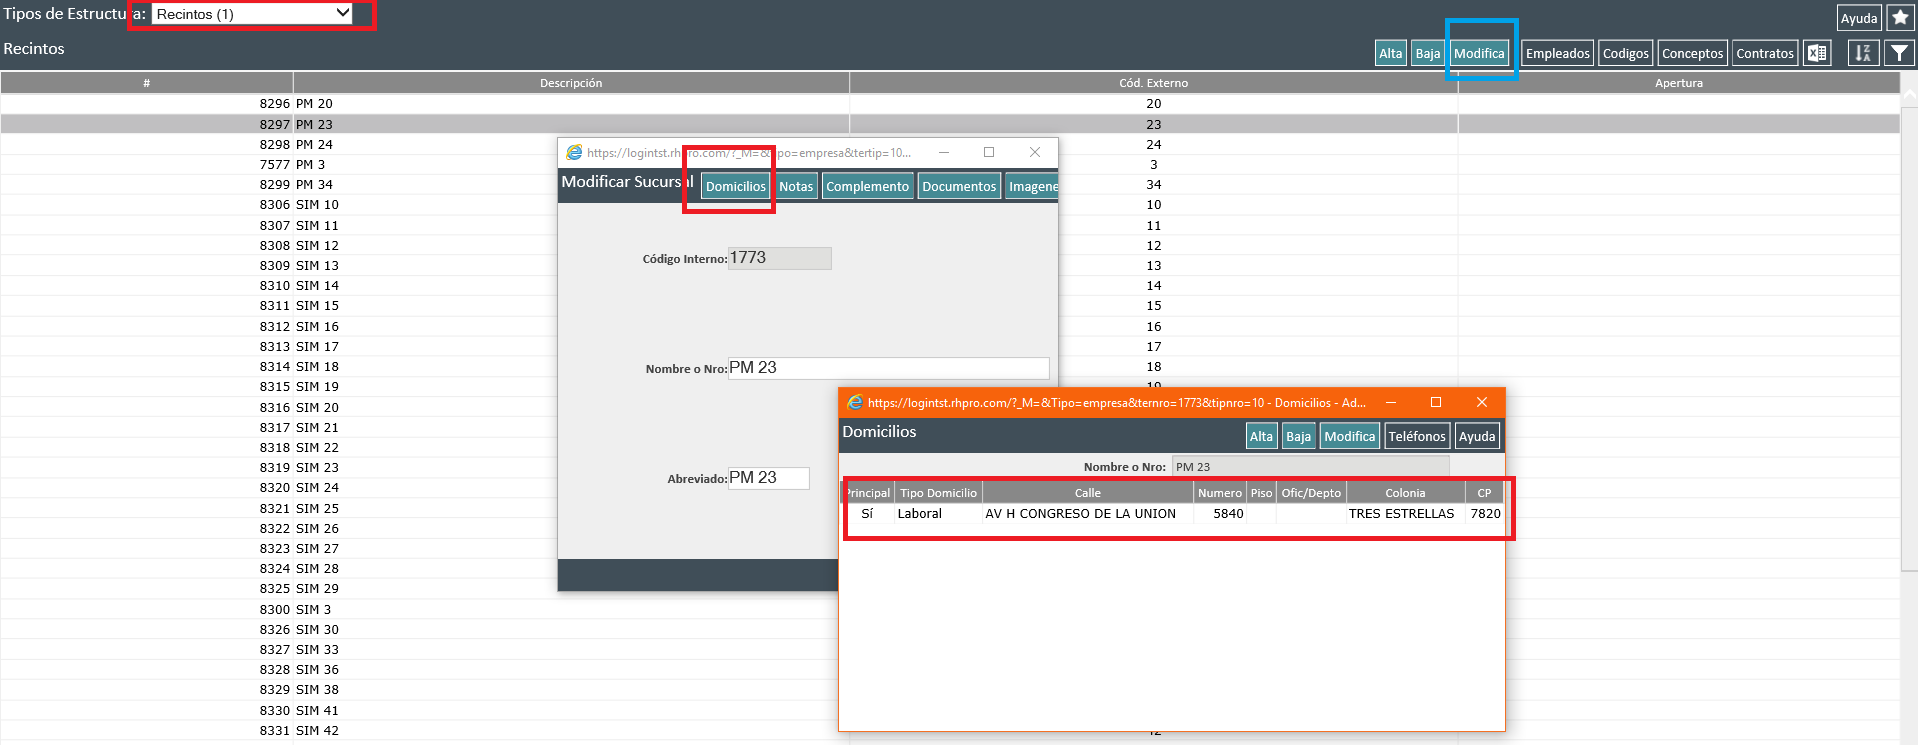The image size is (1918, 746).
Task: Click the Apertura column header
Action: pyautogui.click(x=1678, y=83)
